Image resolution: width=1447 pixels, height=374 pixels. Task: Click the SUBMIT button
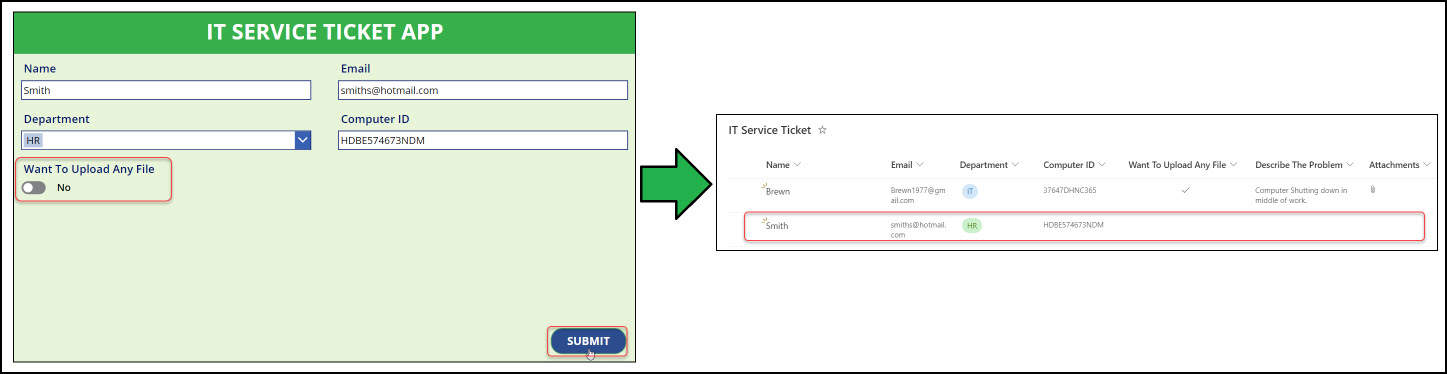pyautogui.click(x=588, y=341)
